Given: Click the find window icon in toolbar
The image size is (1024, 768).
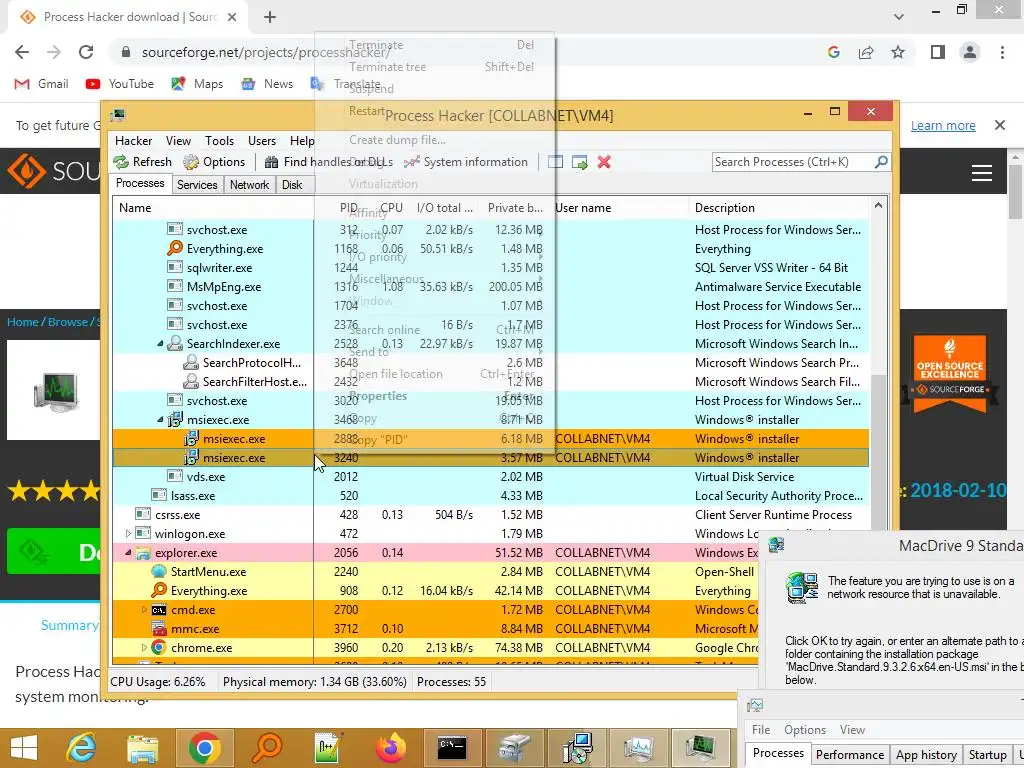Looking at the screenshot, I should click(555, 162).
